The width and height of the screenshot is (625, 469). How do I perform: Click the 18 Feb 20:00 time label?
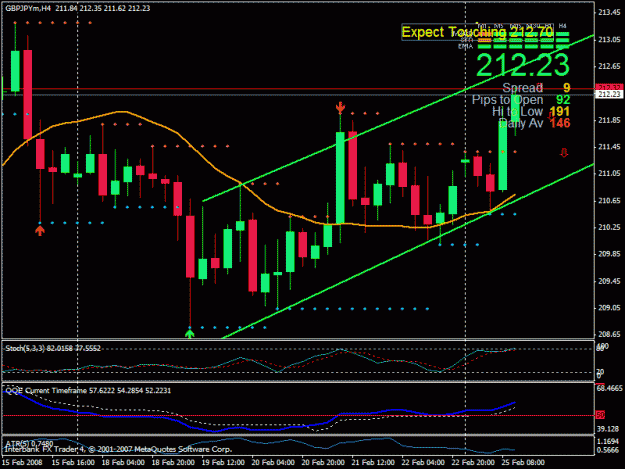[173, 463]
